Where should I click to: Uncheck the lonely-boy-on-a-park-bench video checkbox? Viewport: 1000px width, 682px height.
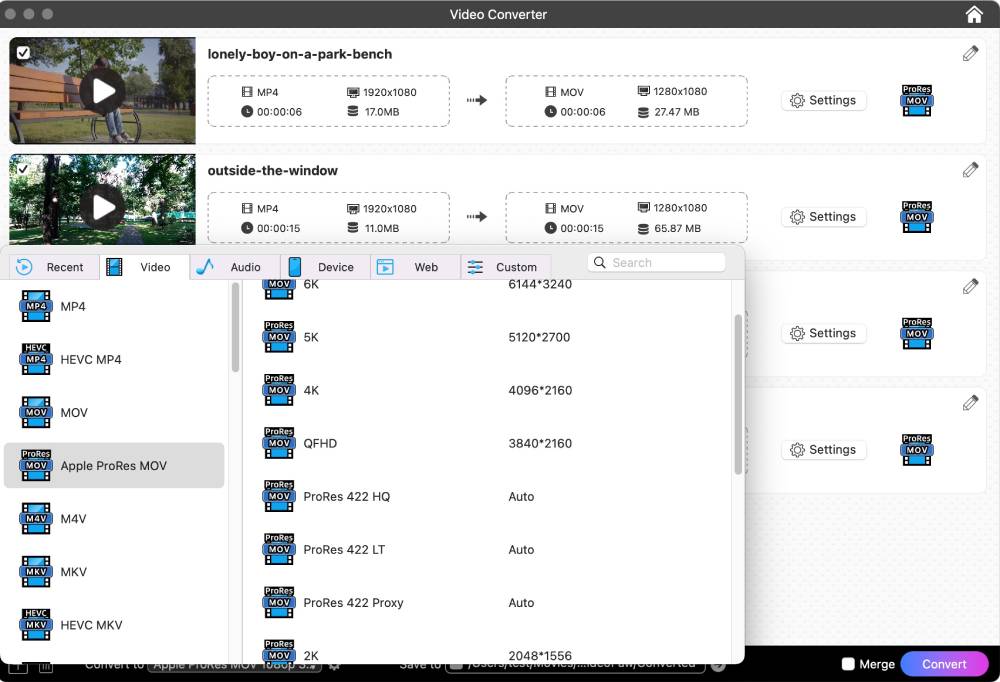pyautogui.click(x=23, y=52)
